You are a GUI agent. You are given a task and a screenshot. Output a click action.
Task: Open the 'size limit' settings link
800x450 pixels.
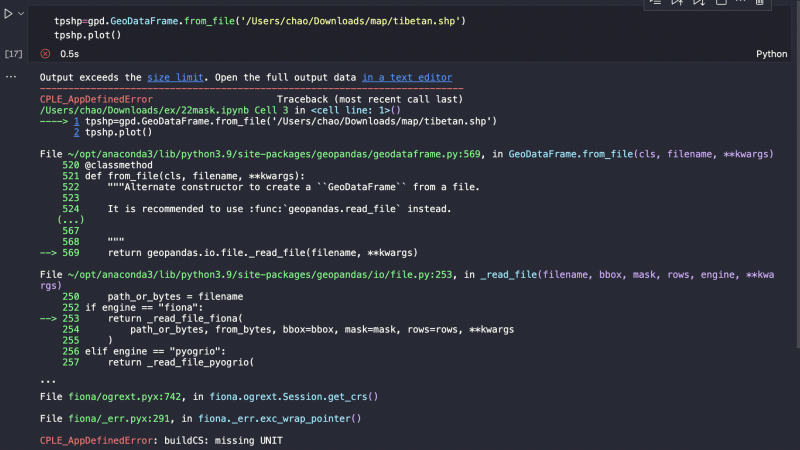tap(174, 77)
